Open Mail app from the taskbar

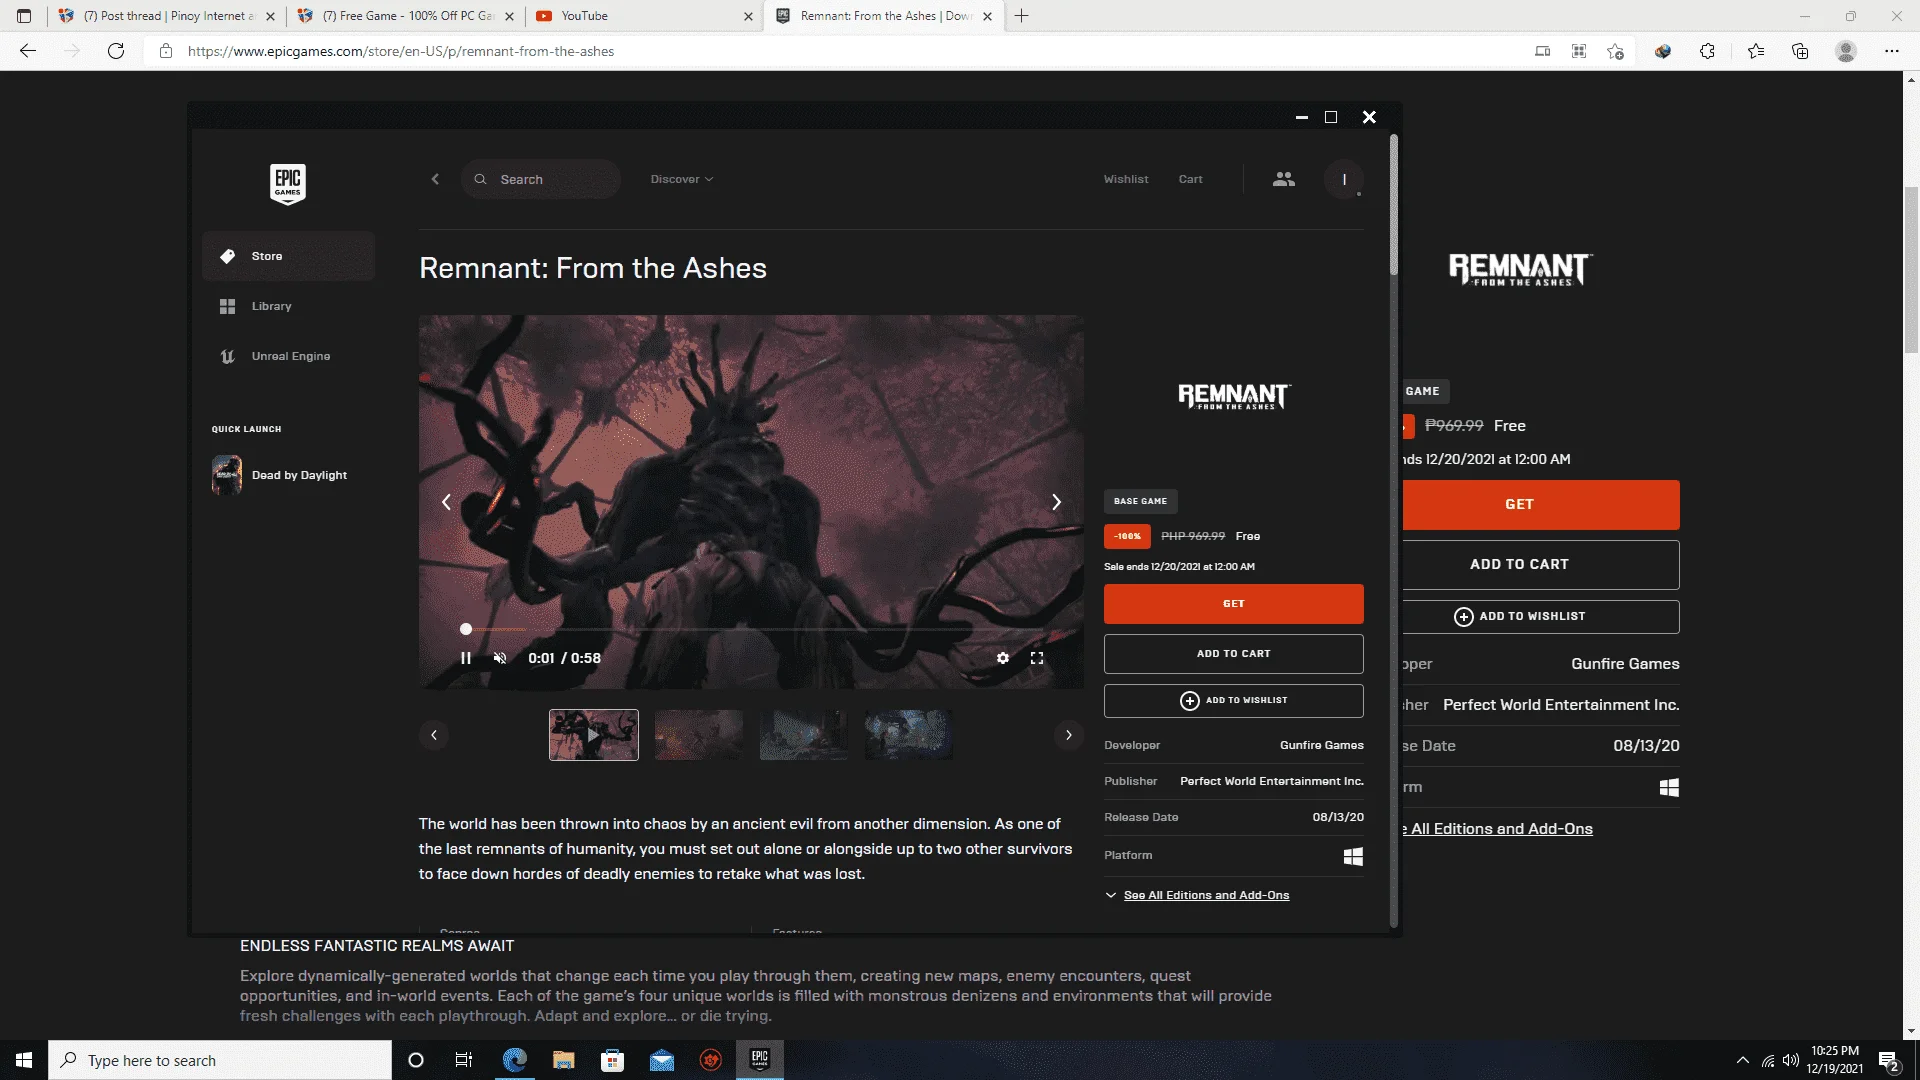[662, 1060]
